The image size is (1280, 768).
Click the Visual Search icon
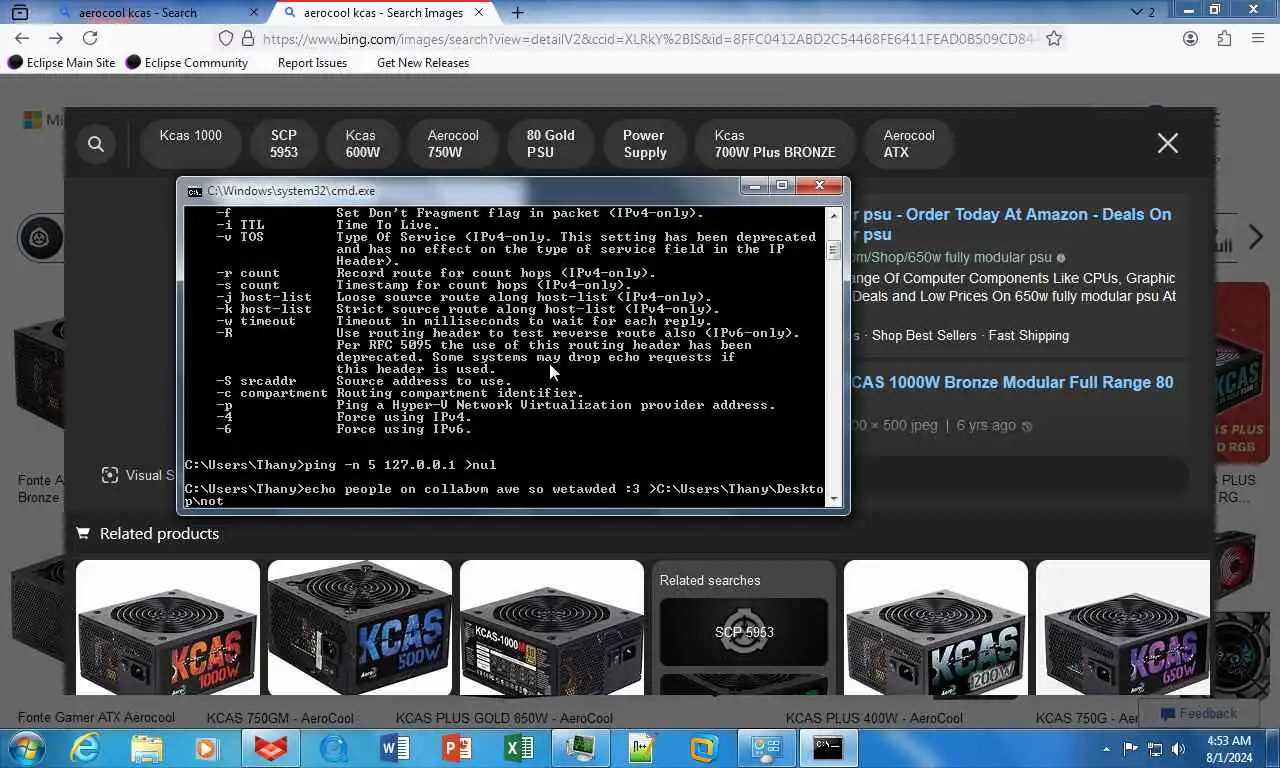110,475
